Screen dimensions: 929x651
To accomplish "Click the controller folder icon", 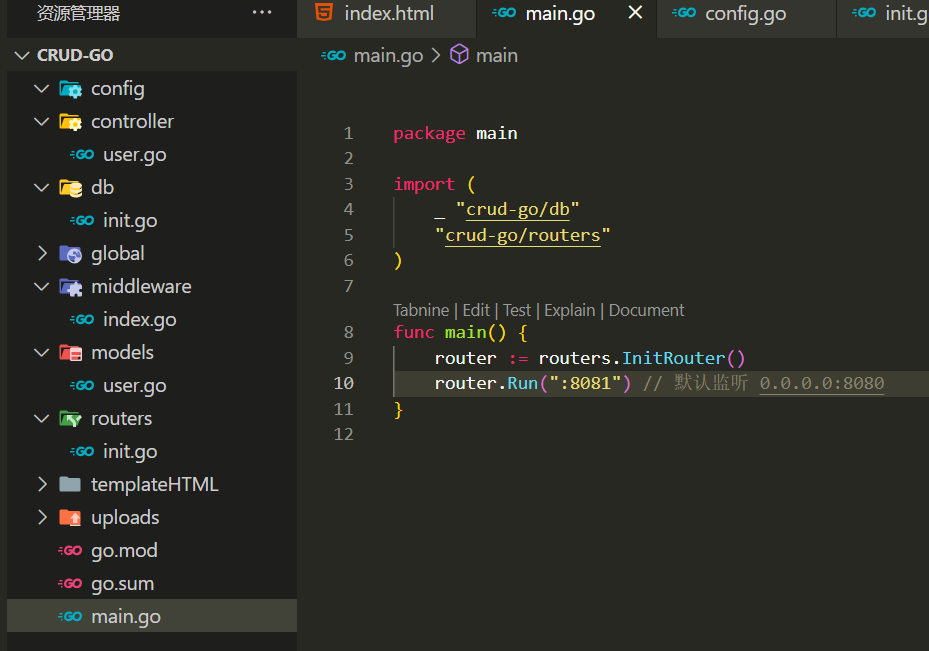I will [71, 122].
